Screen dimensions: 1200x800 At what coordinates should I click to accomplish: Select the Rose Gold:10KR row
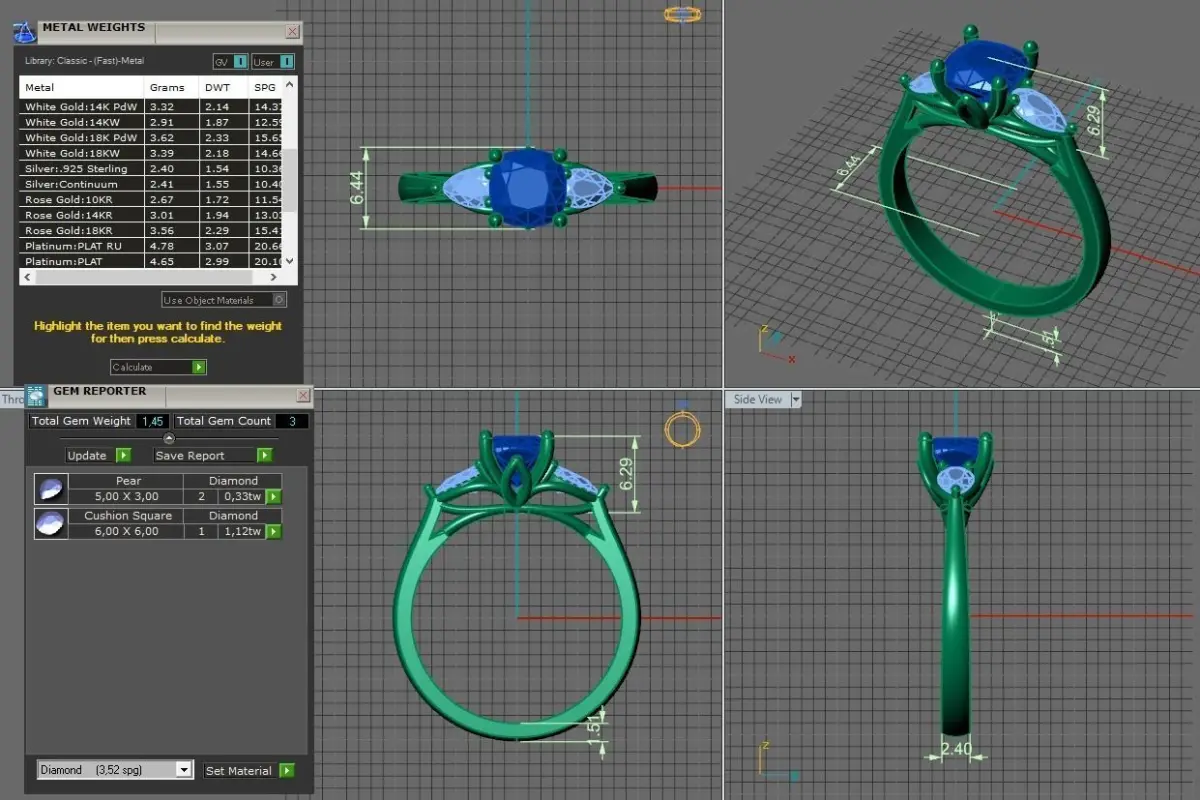[152, 199]
